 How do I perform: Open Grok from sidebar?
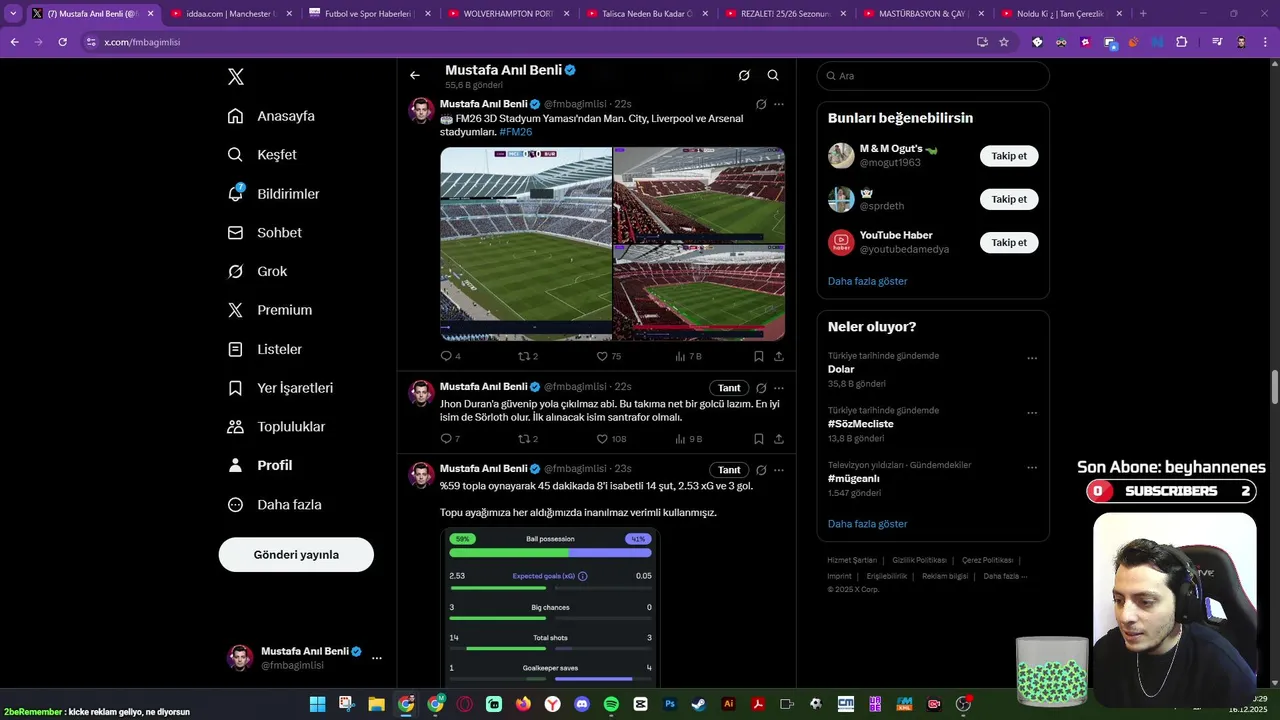pos(257,271)
